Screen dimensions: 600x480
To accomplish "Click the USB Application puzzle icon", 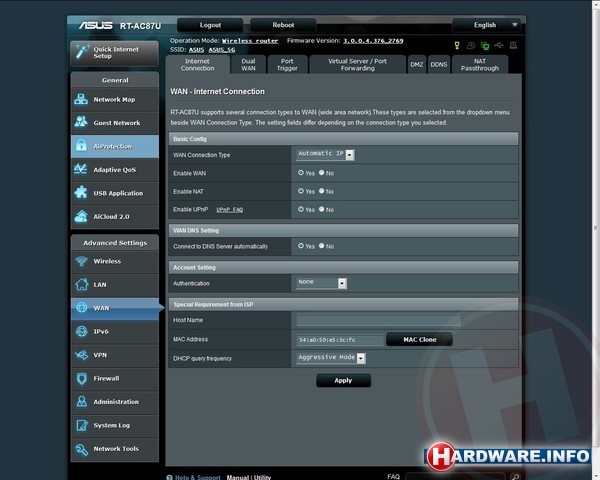I will pos(81,193).
